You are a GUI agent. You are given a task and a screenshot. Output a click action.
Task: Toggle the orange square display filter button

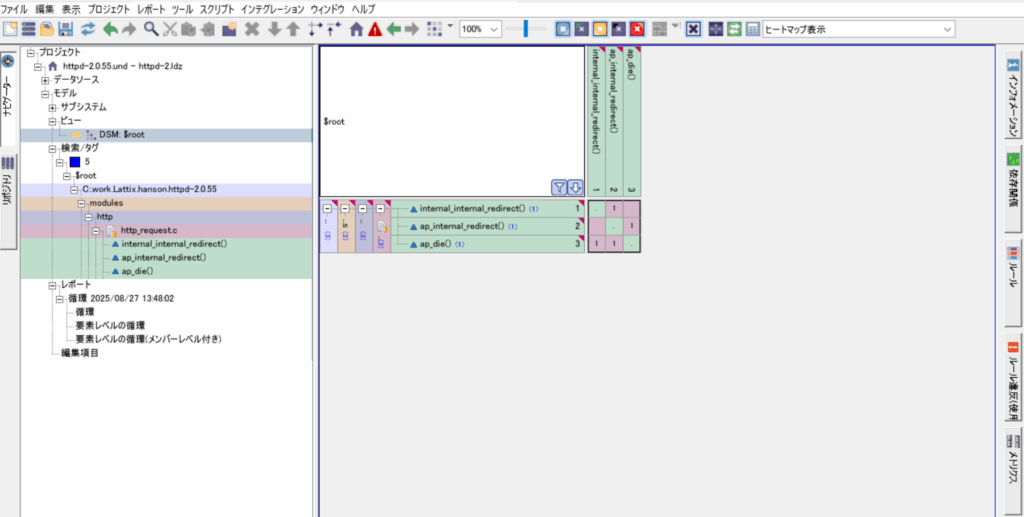(x=600, y=29)
